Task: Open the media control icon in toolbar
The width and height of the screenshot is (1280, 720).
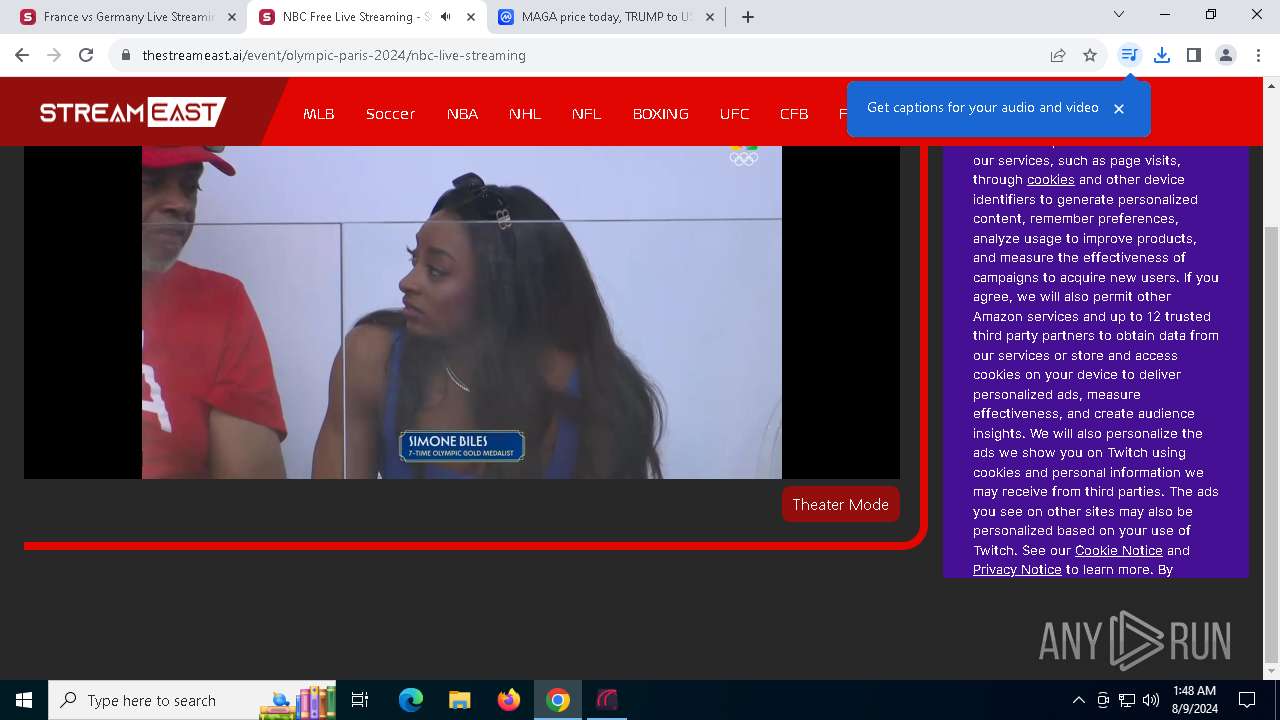Action: [1129, 55]
